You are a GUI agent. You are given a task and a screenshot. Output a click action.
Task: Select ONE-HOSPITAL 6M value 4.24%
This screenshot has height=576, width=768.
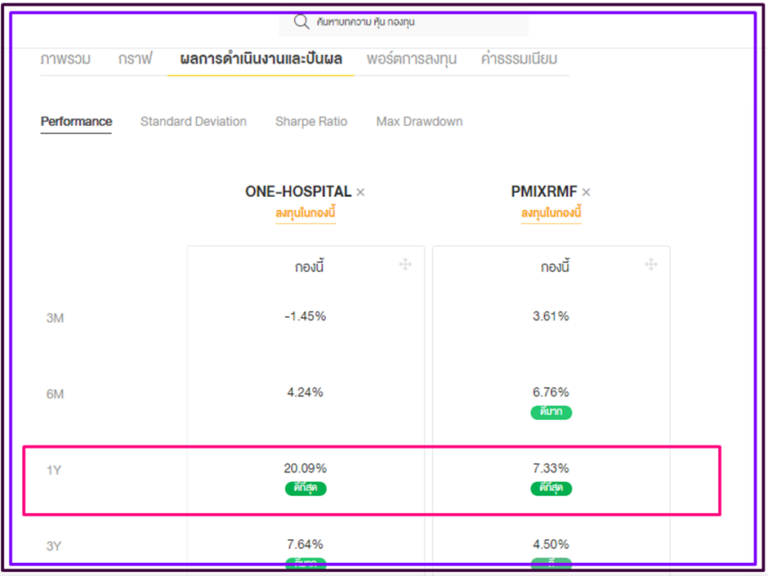[x=305, y=392]
